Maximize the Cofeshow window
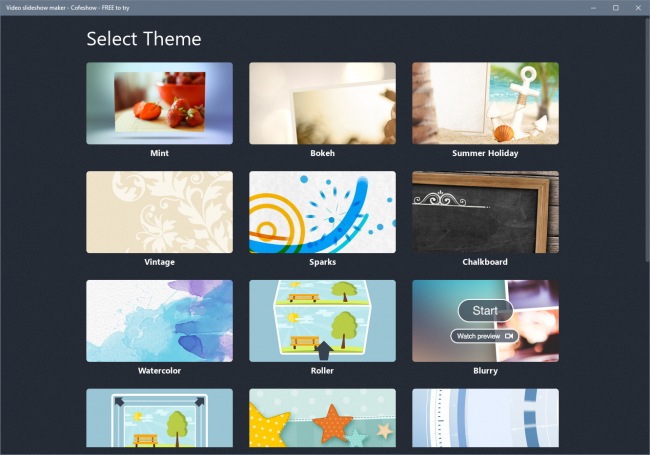The width and height of the screenshot is (650, 455). pos(616,8)
